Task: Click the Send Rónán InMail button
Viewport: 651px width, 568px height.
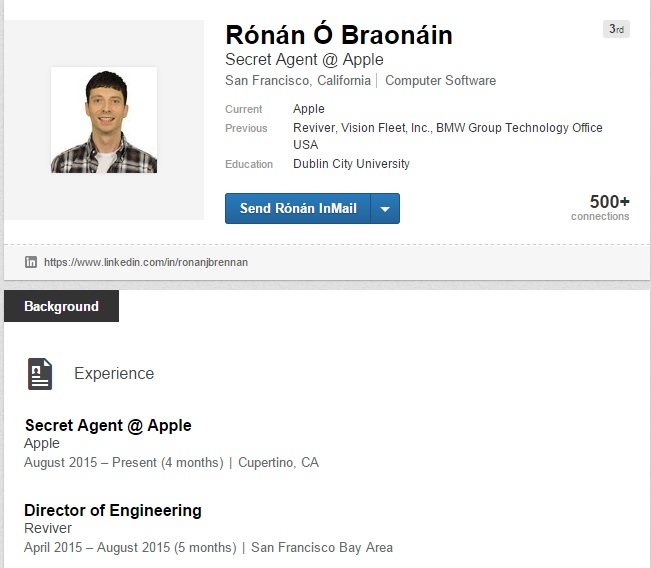Action: pos(298,208)
